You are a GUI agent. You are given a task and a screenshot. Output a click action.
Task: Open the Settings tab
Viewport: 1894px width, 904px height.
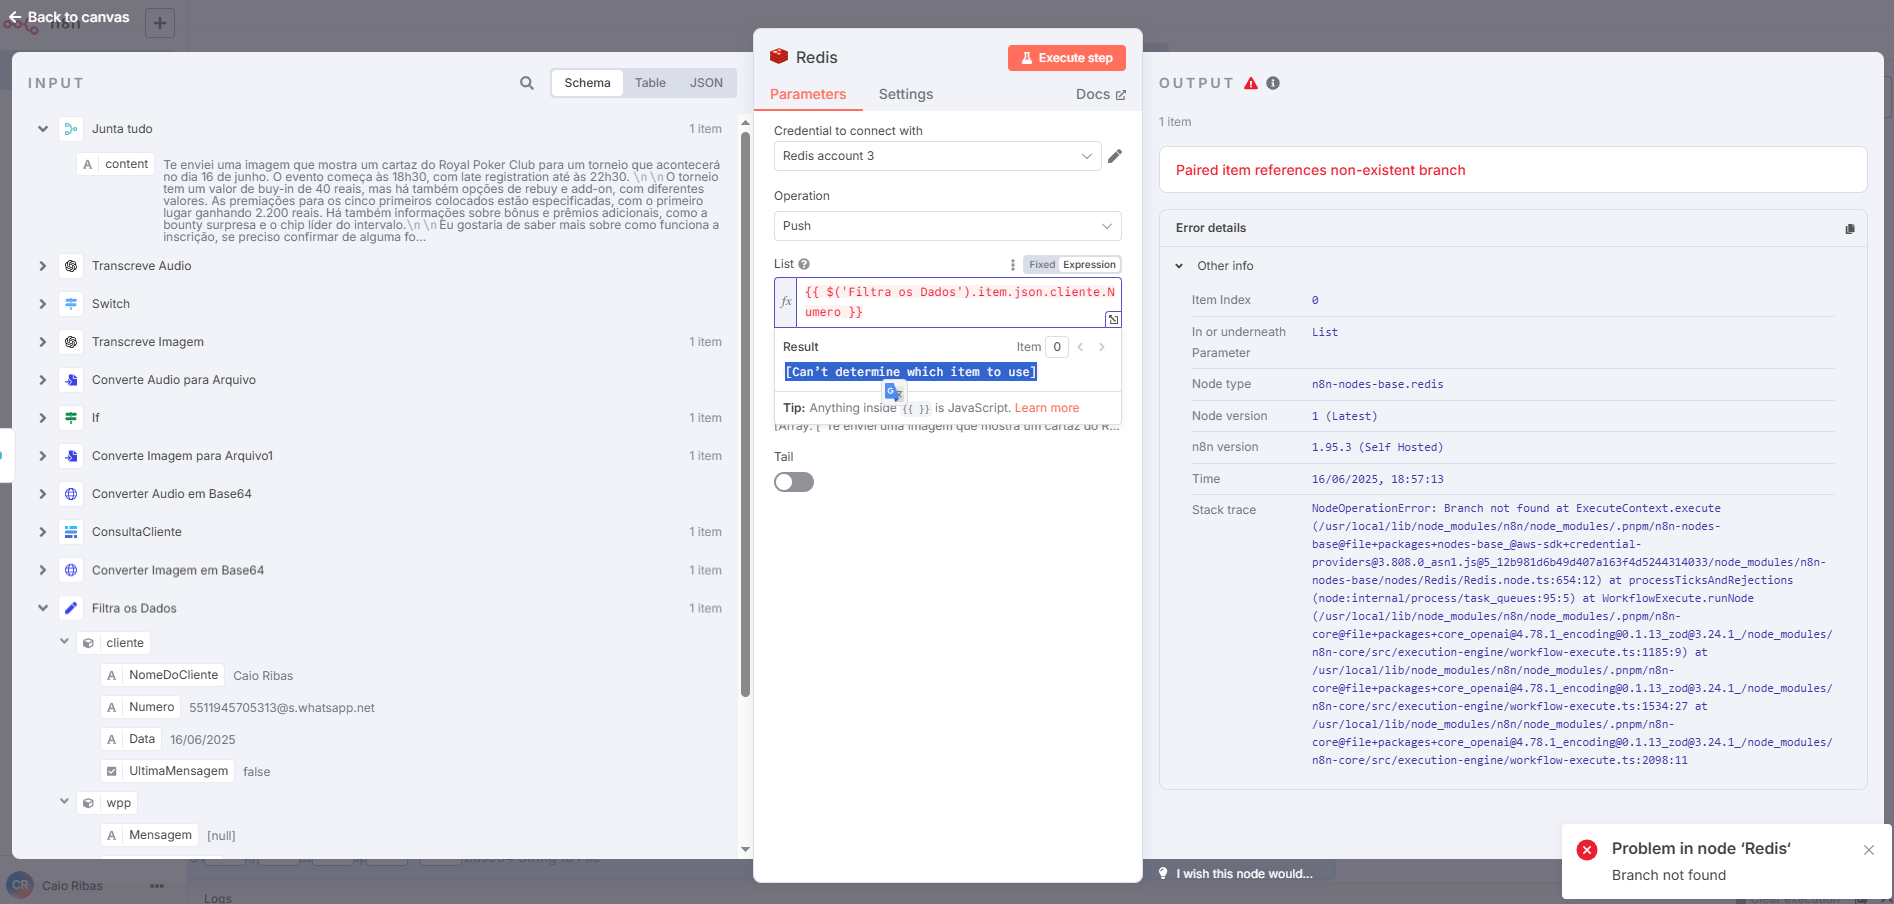coord(906,94)
